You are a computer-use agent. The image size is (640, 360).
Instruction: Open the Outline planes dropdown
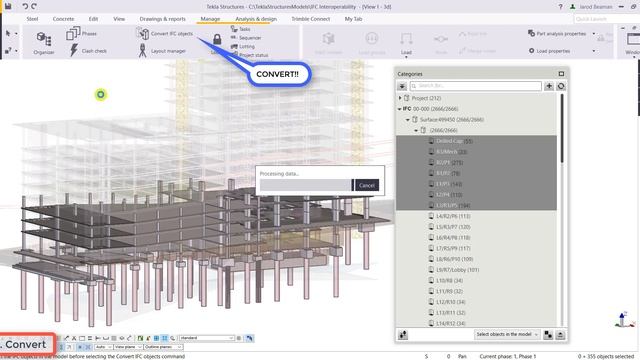[163, 347]
